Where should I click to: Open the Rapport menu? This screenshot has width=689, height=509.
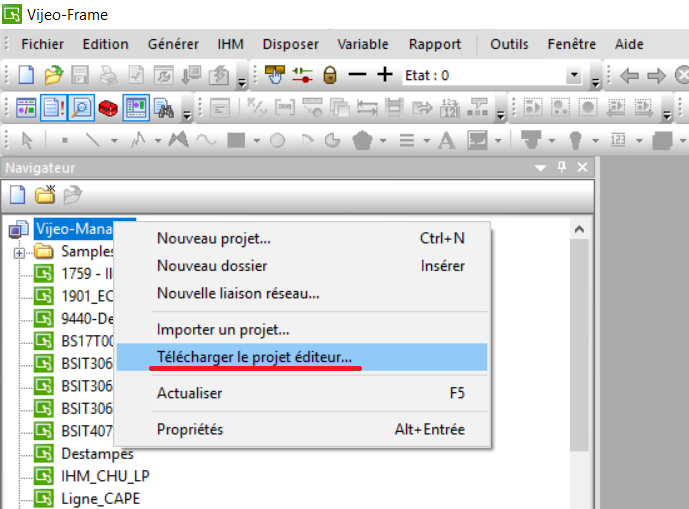435,44
